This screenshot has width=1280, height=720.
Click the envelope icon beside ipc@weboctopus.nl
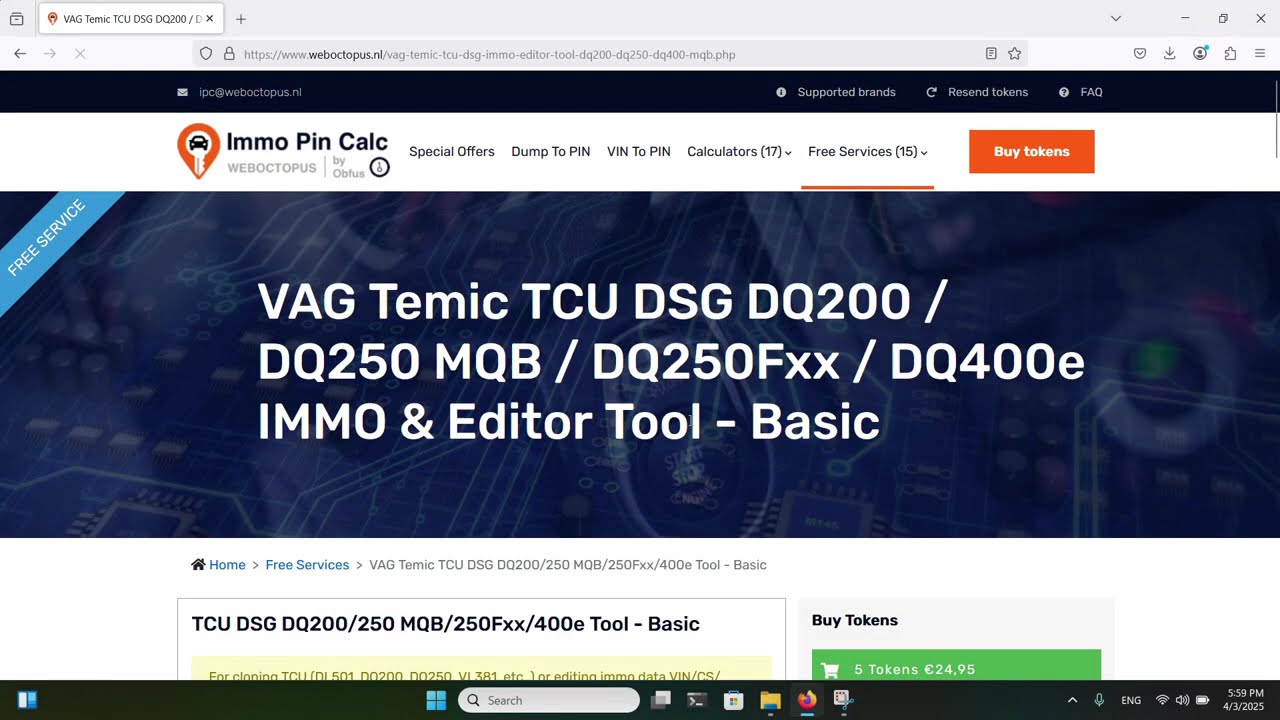(182, 92)
